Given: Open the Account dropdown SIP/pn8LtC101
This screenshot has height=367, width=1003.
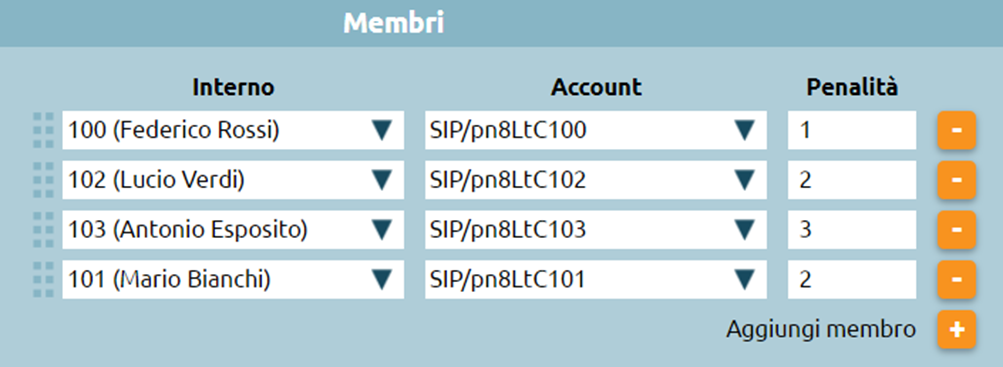Looking at the screenshot, I should (596, 279).
